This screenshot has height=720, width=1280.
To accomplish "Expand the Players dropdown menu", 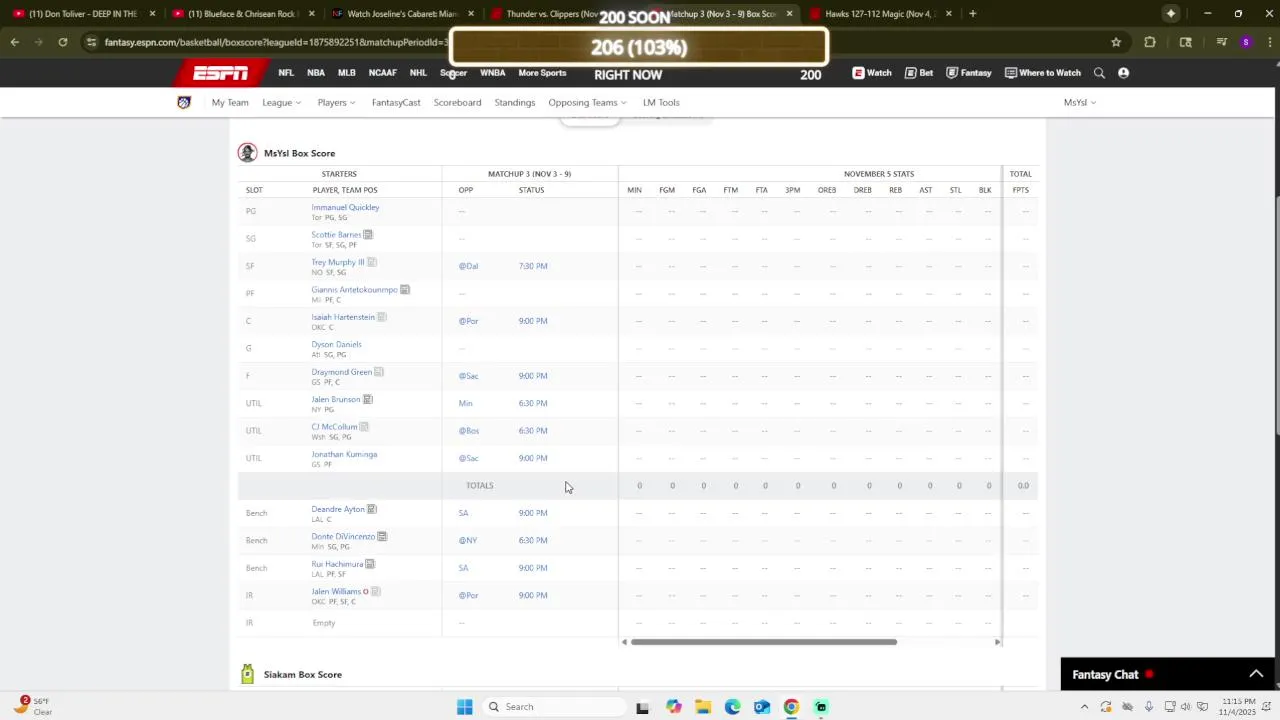I will 336,102.
